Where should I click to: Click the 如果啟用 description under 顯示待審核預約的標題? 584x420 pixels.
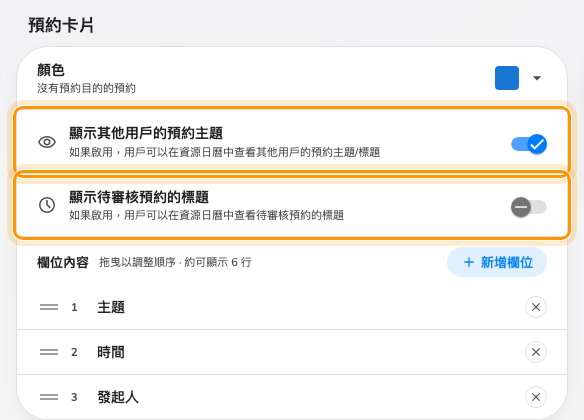[x=206, y=215]
